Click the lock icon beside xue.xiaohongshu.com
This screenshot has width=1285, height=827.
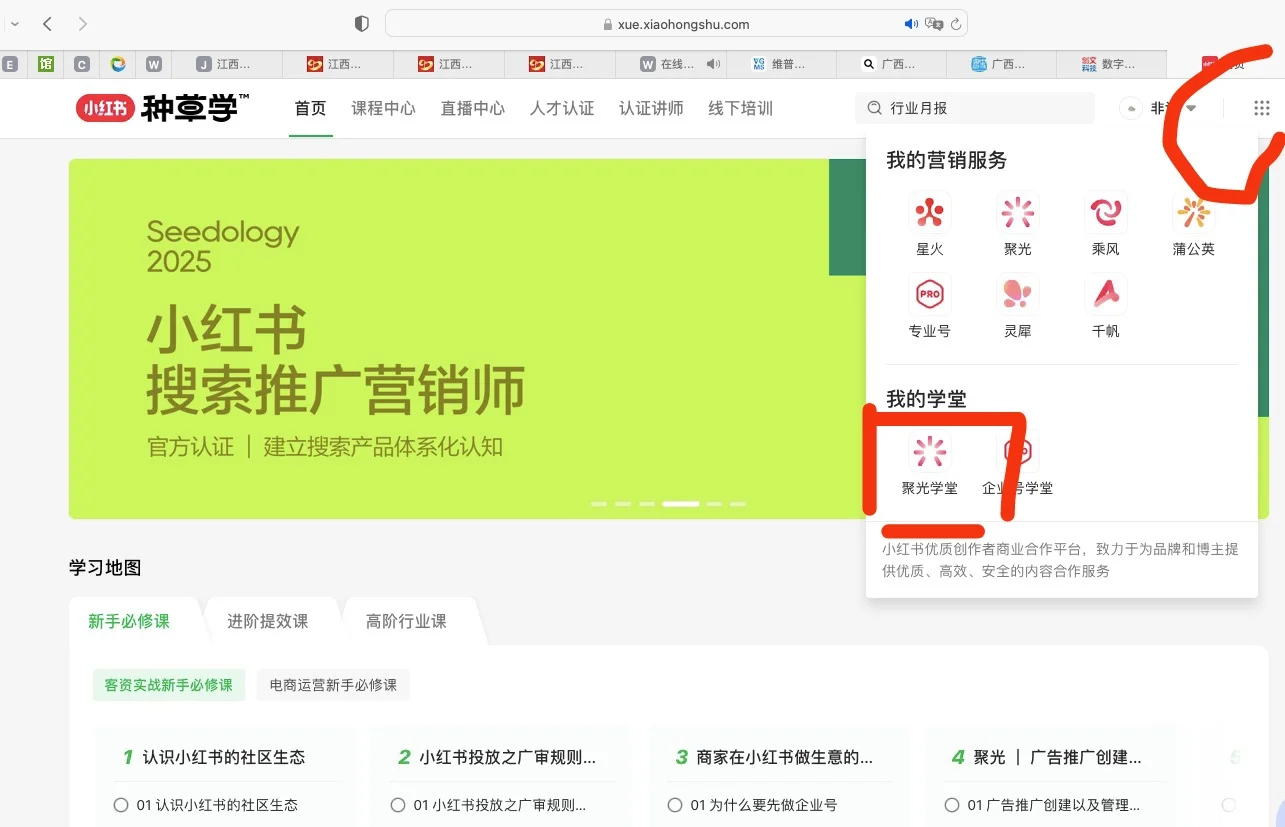608,25
